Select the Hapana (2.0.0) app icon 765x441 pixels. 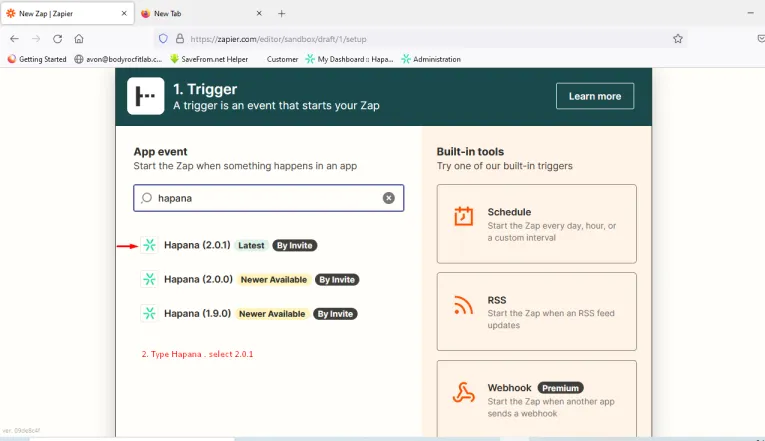coord(149,280)
